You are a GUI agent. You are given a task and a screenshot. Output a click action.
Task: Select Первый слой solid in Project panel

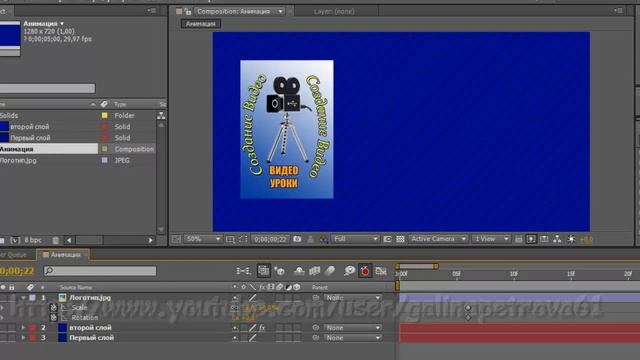30,138
